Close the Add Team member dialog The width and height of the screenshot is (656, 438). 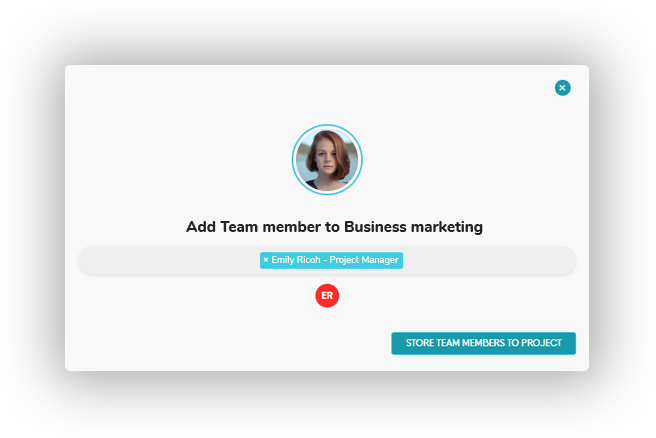click(562, 88)
